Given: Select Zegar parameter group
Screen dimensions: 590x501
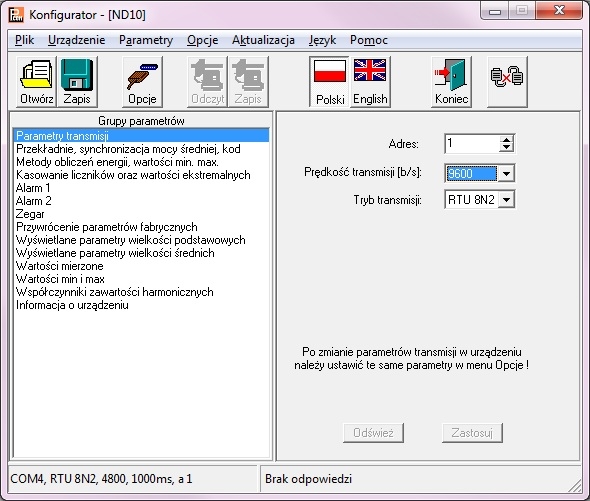Looking at the screenshot, I should tap(141, 214).
